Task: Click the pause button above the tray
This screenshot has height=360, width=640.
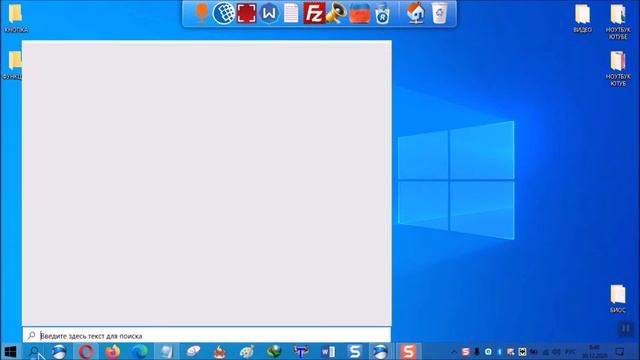Action: (626, 328)
